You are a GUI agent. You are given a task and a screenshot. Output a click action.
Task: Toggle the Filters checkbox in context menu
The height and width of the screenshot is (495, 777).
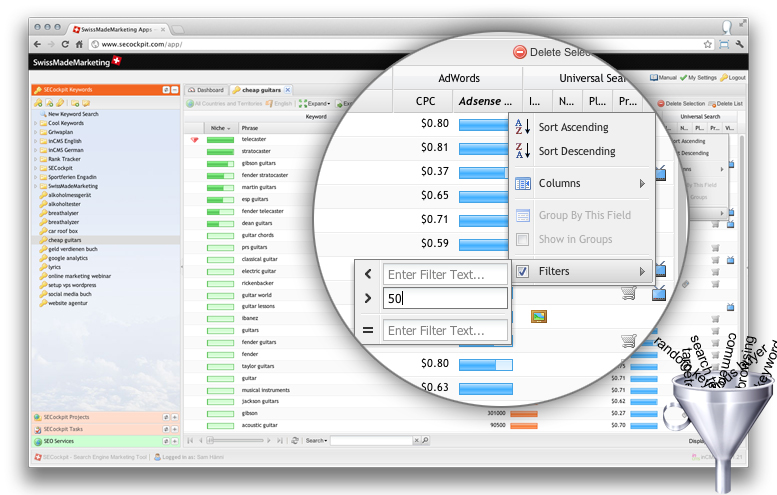(x=522, y=271)
